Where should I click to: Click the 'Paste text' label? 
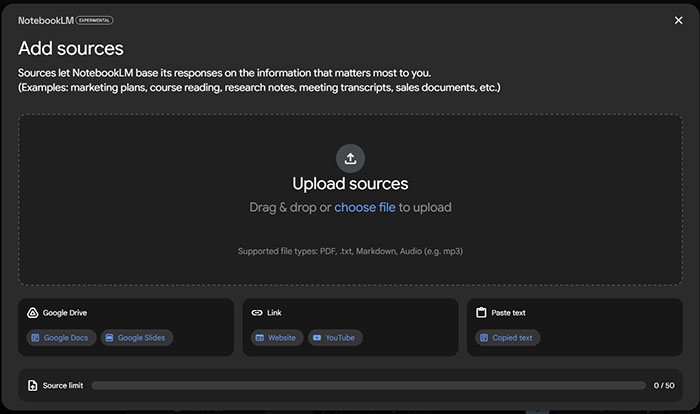[x=508, y=313]
